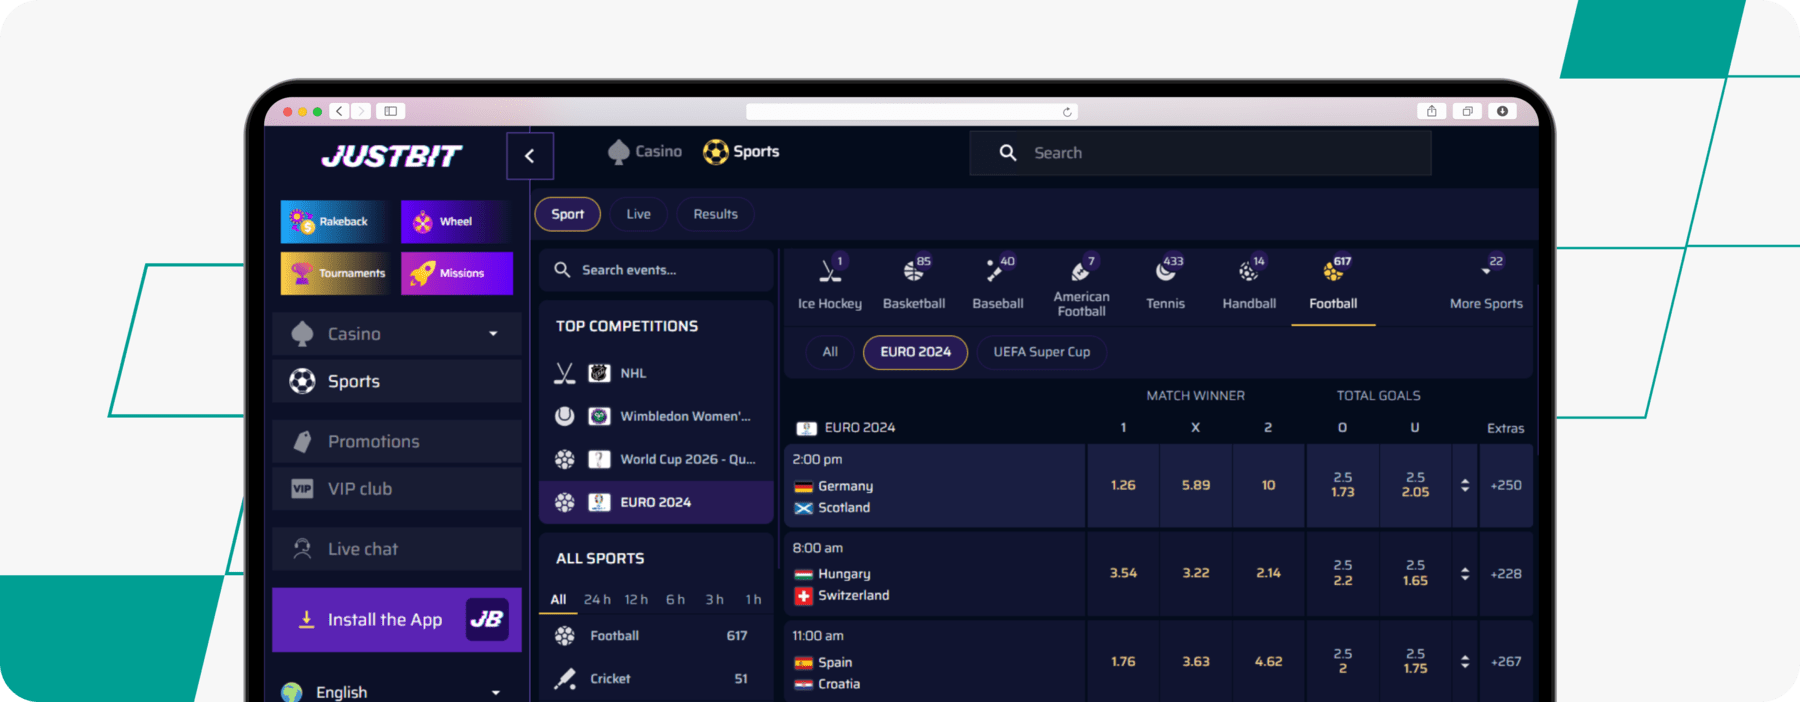Open +250 extras for Germany match
The image size is (1800, 702).
point(1506,486)
